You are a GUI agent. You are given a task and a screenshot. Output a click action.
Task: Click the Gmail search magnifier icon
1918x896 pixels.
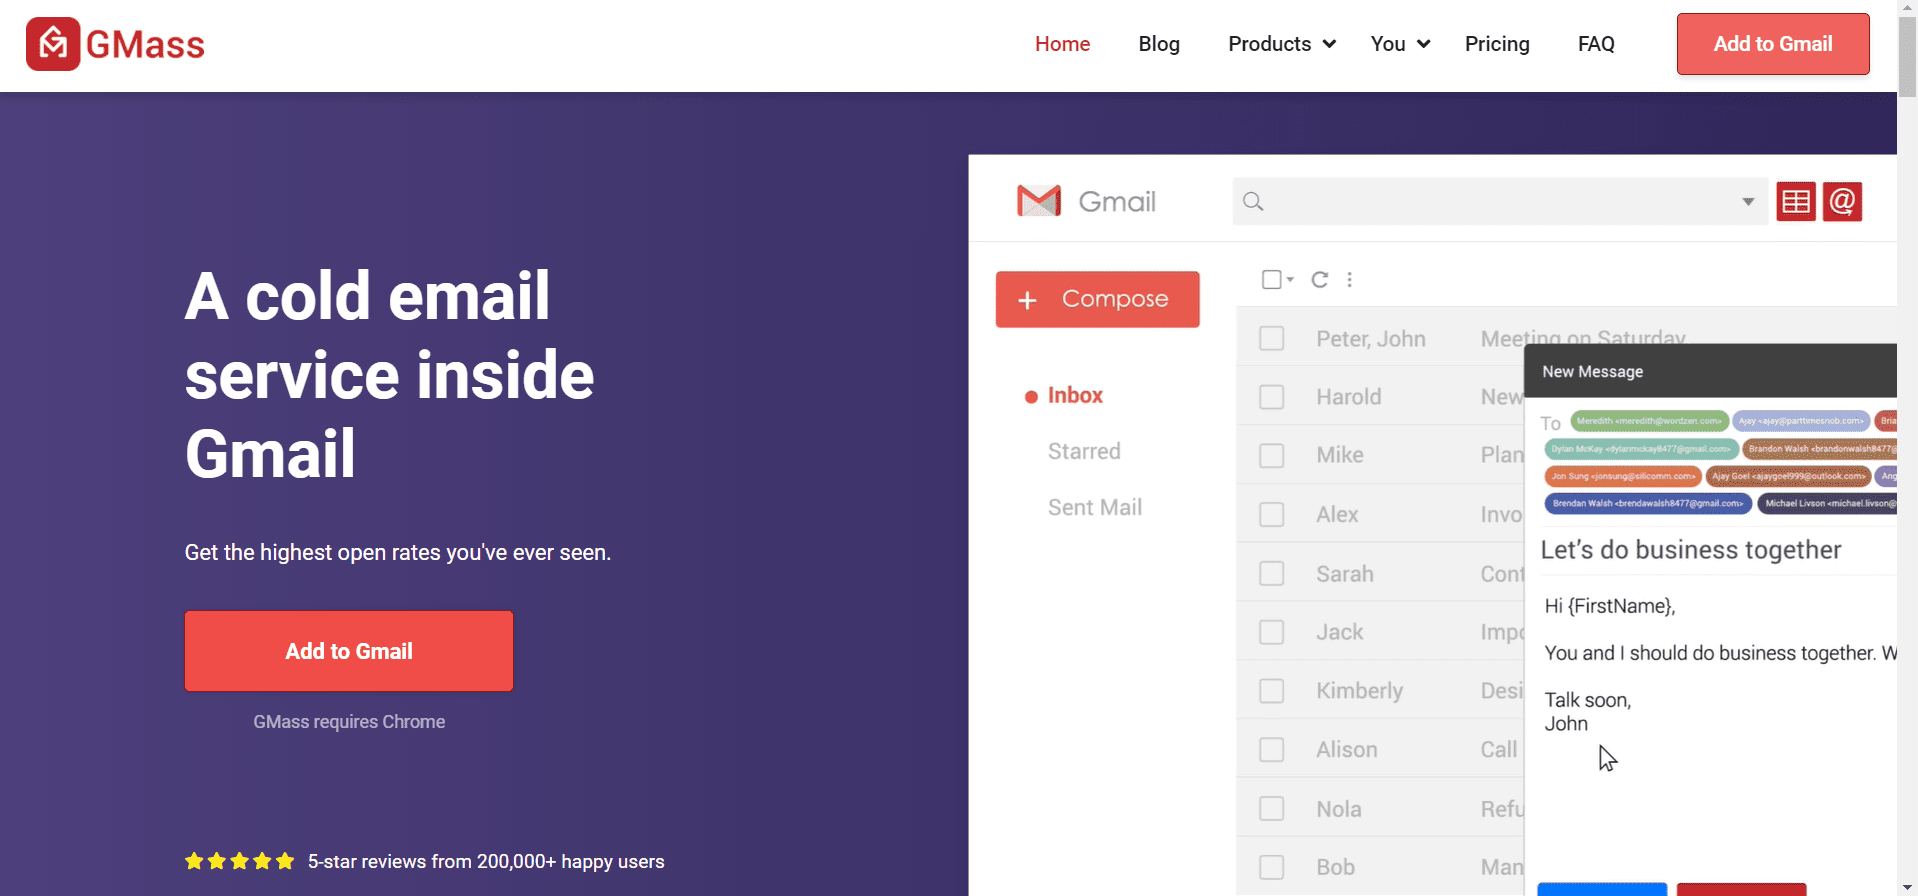click(1253, 202)
